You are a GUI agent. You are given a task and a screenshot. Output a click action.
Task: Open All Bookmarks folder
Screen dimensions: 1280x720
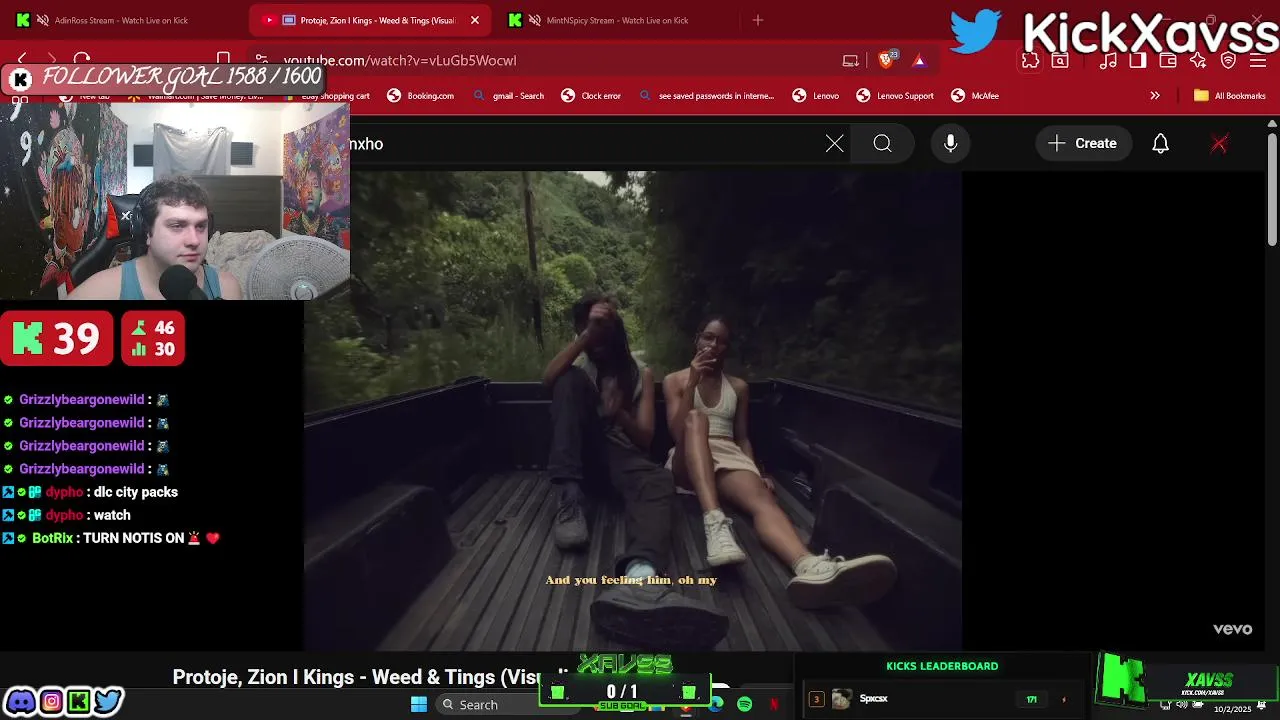click(x=1230, y=96)
